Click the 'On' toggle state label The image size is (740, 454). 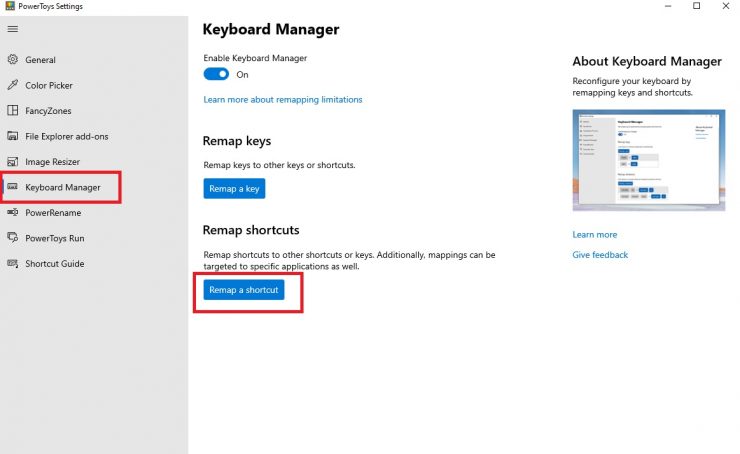242,75
